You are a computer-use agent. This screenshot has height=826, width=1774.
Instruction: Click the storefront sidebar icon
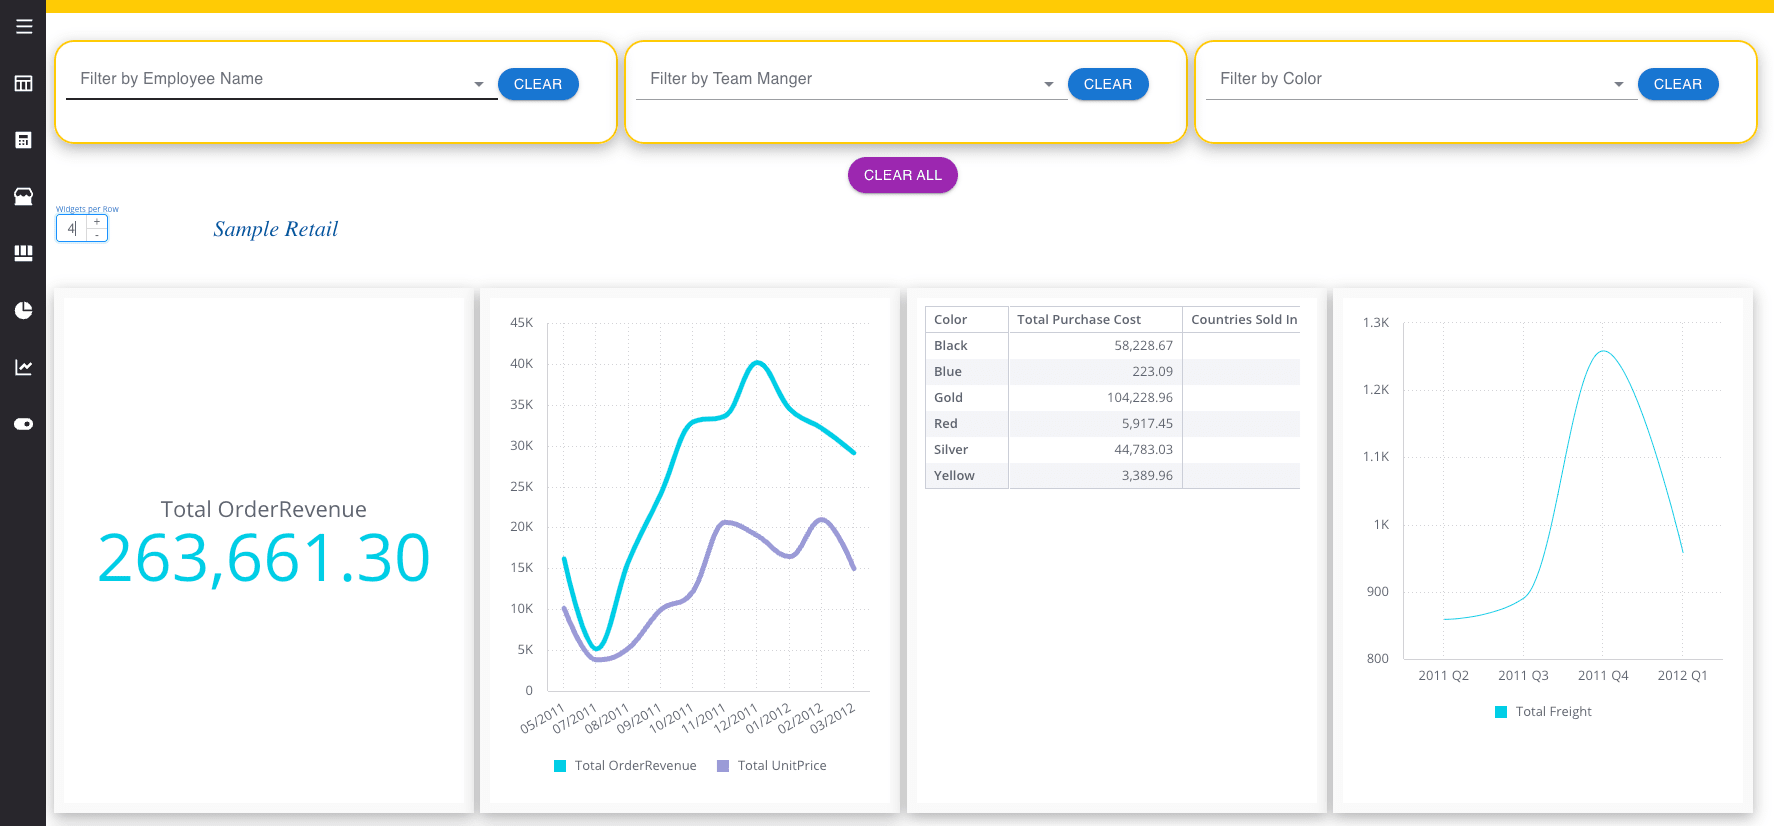click(24, 196)
